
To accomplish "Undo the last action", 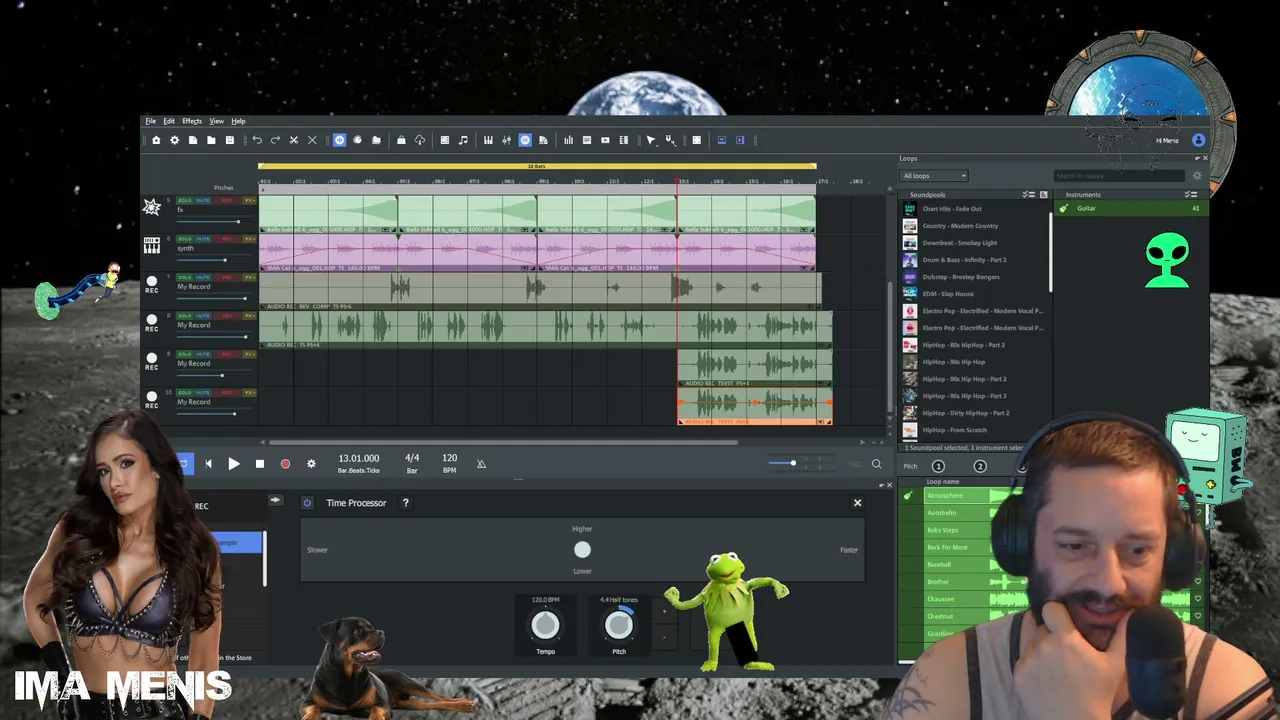I will point(257,140).
